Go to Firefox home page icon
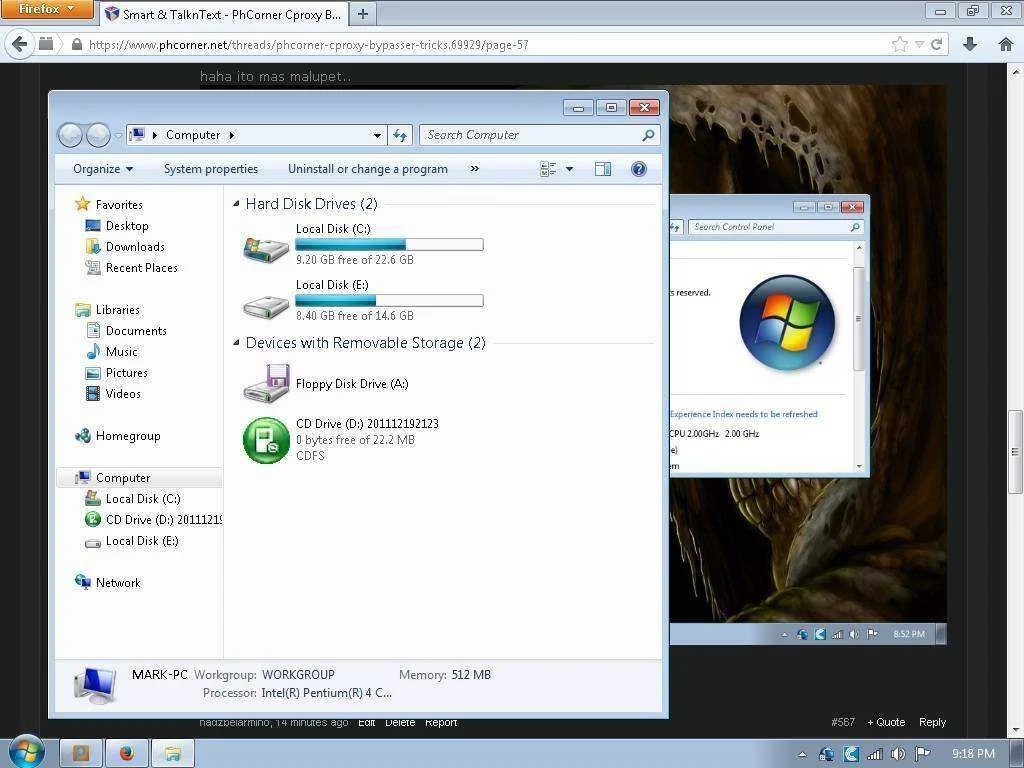The height and width of the screenshot is (768, 1024). [1006, 44]
